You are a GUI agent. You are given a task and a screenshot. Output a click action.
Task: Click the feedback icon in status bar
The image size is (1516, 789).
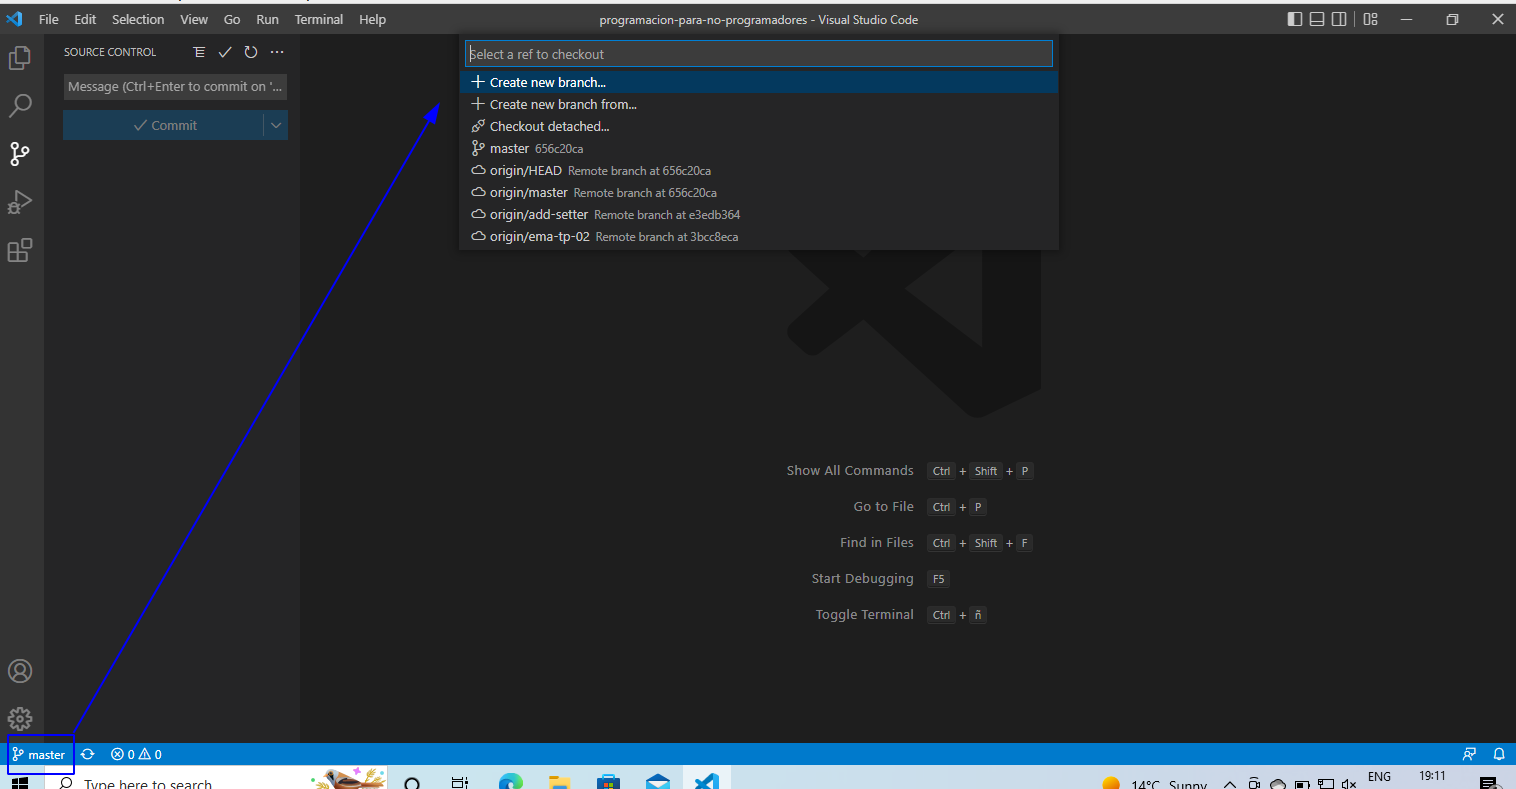[1469, 754]
